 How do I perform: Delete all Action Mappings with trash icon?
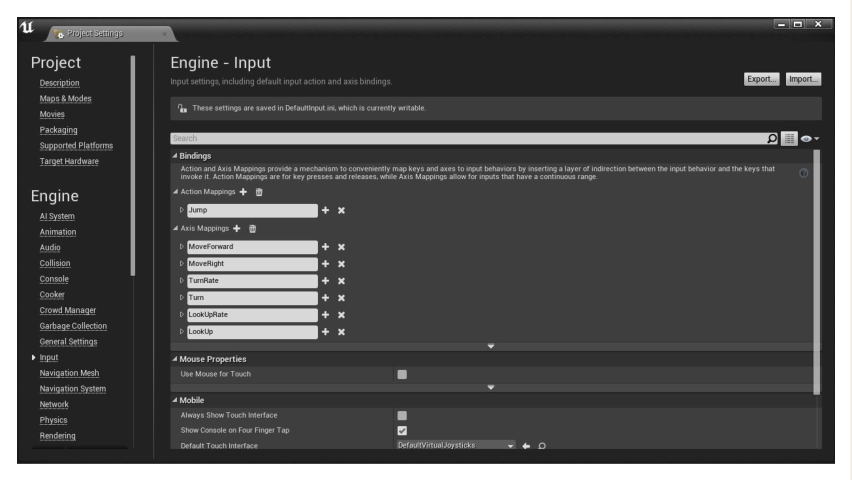(x=259, y=192)
